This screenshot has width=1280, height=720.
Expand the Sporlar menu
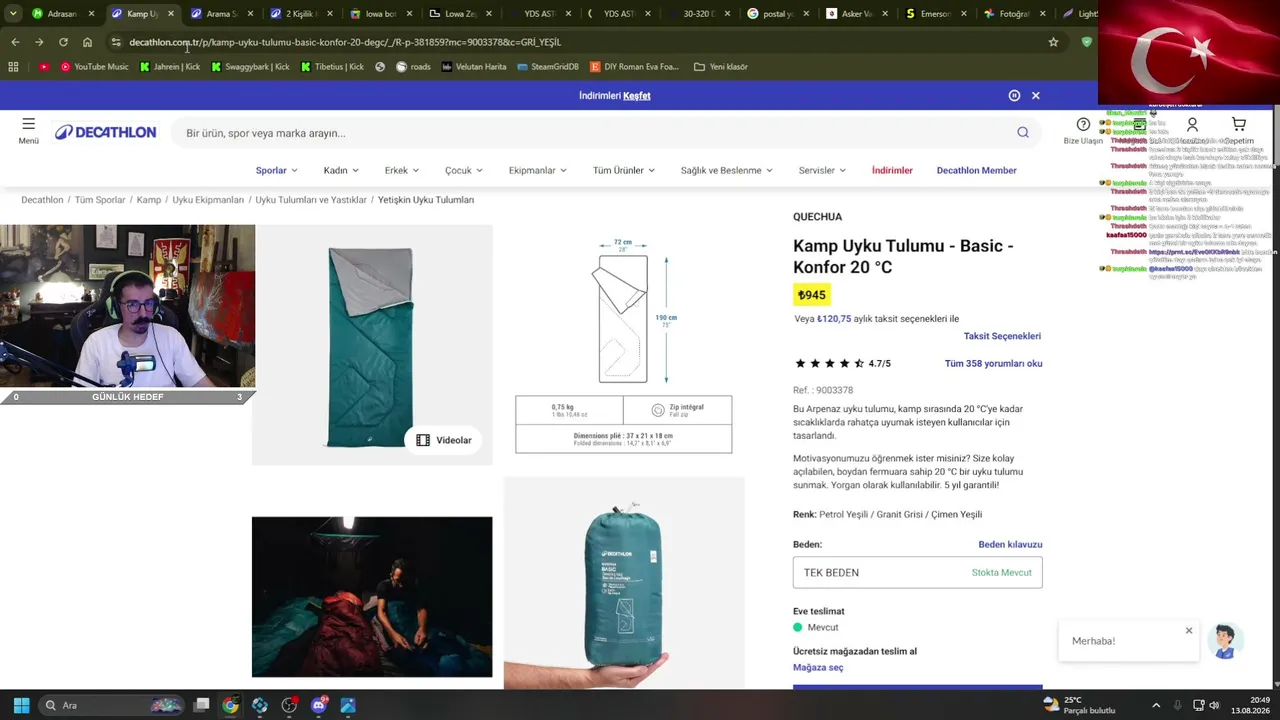point(277,170)
